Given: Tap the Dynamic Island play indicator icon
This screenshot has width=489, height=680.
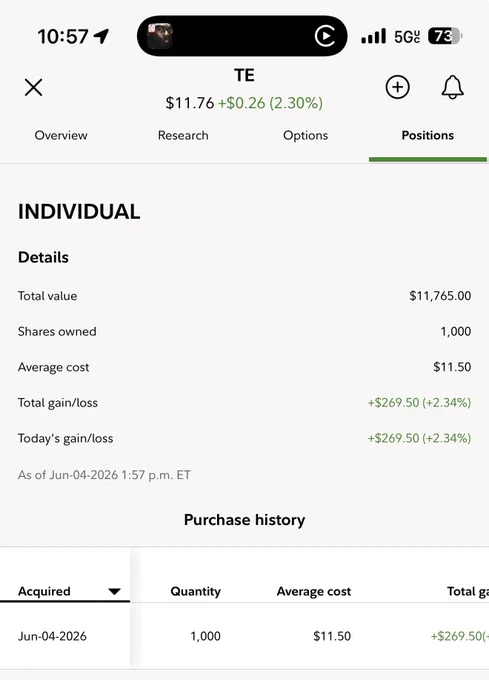Looking at the screenshot, I should pyautogui.click(x=325, y=36).
